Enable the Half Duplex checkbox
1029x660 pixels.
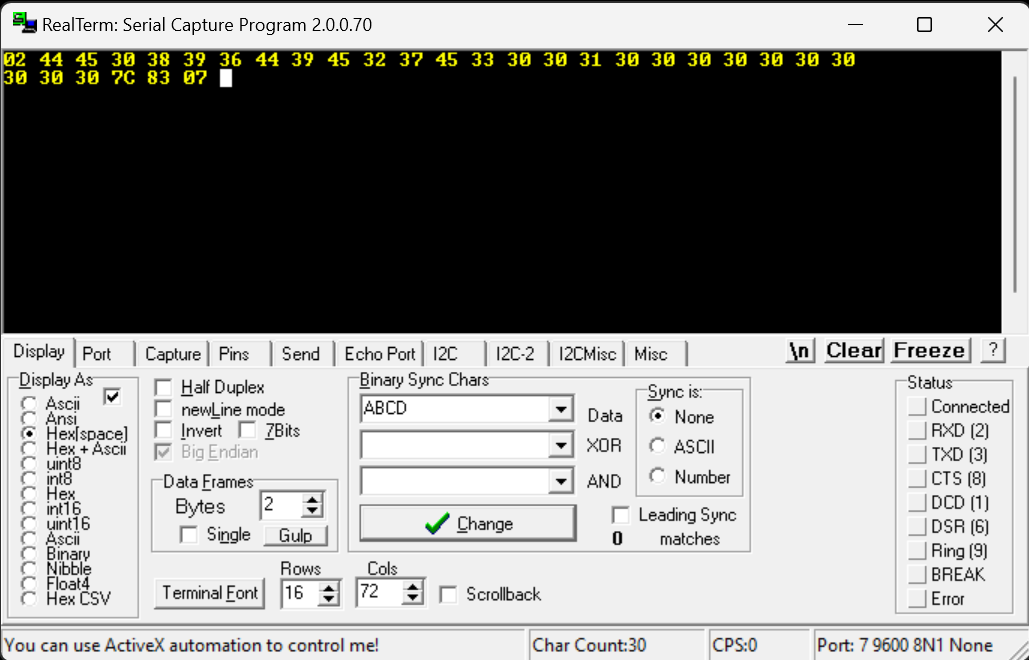[163, 387]
